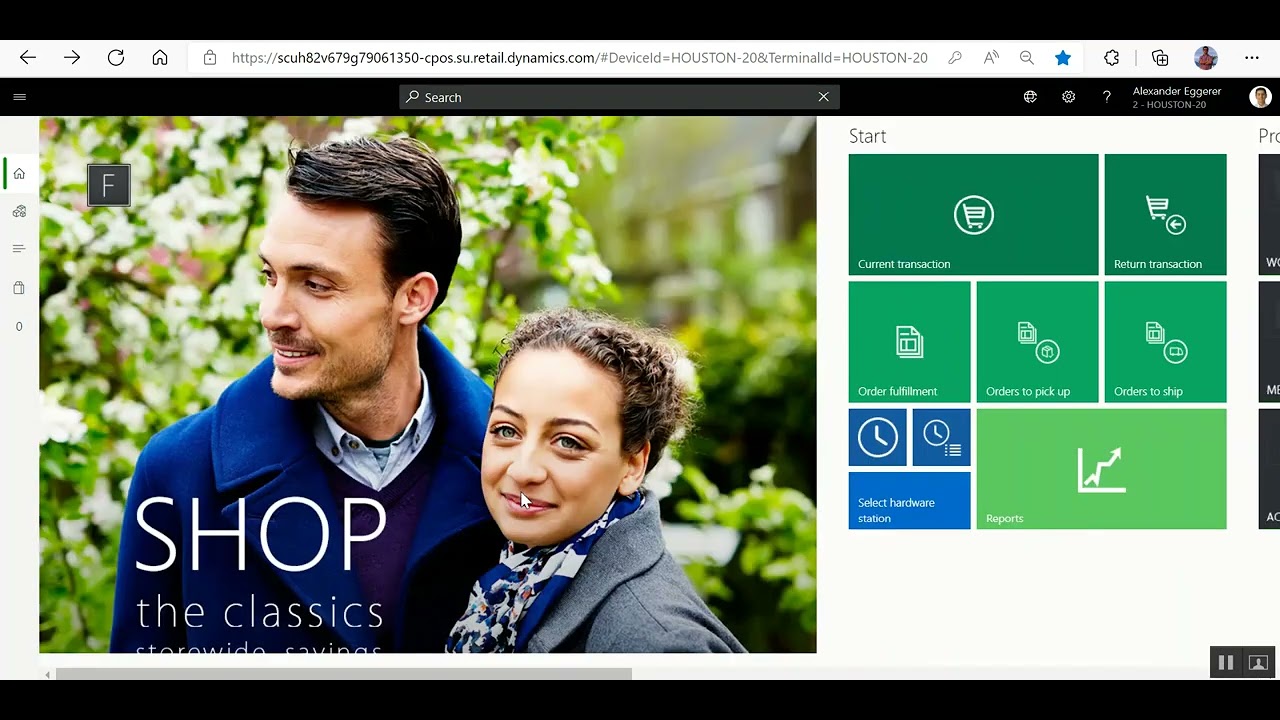Click the time clock list tile

point(941,437)
